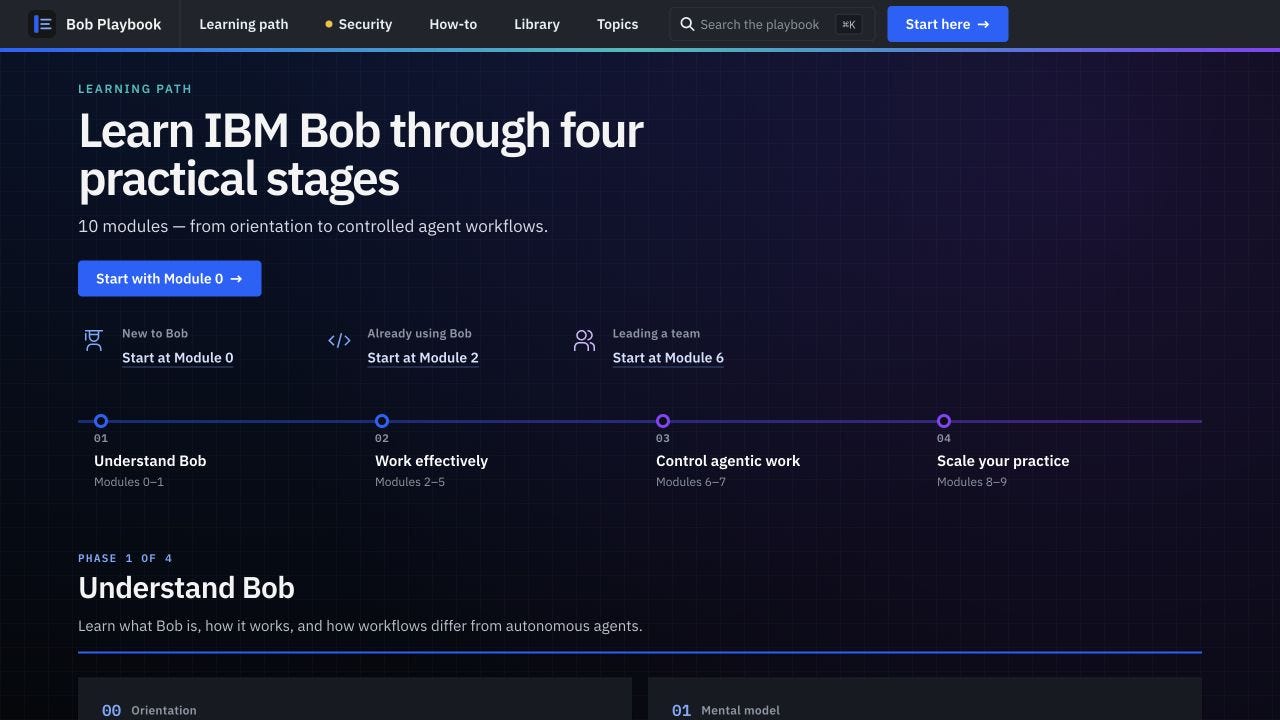Click the ⌘K shortcut badge
The image size is (1280, 720).
coord(848,24)
